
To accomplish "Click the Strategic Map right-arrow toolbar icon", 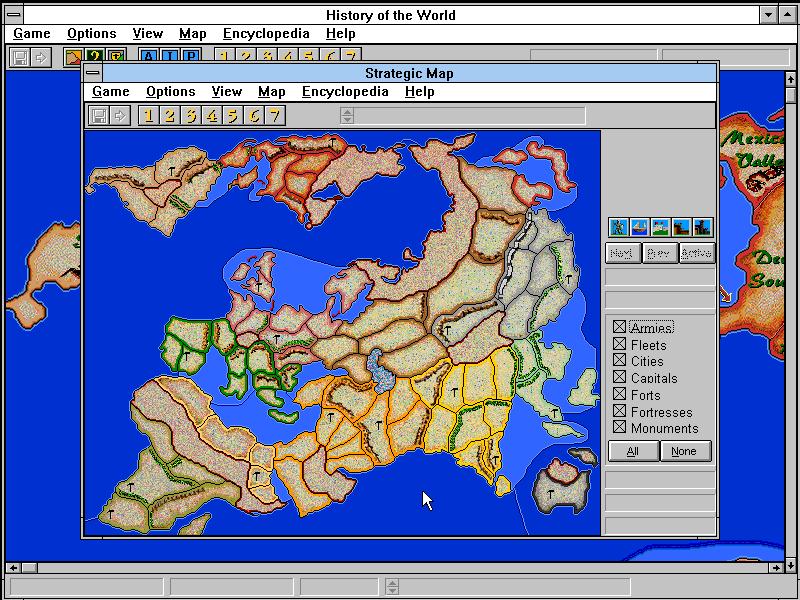I will [120, 116].
